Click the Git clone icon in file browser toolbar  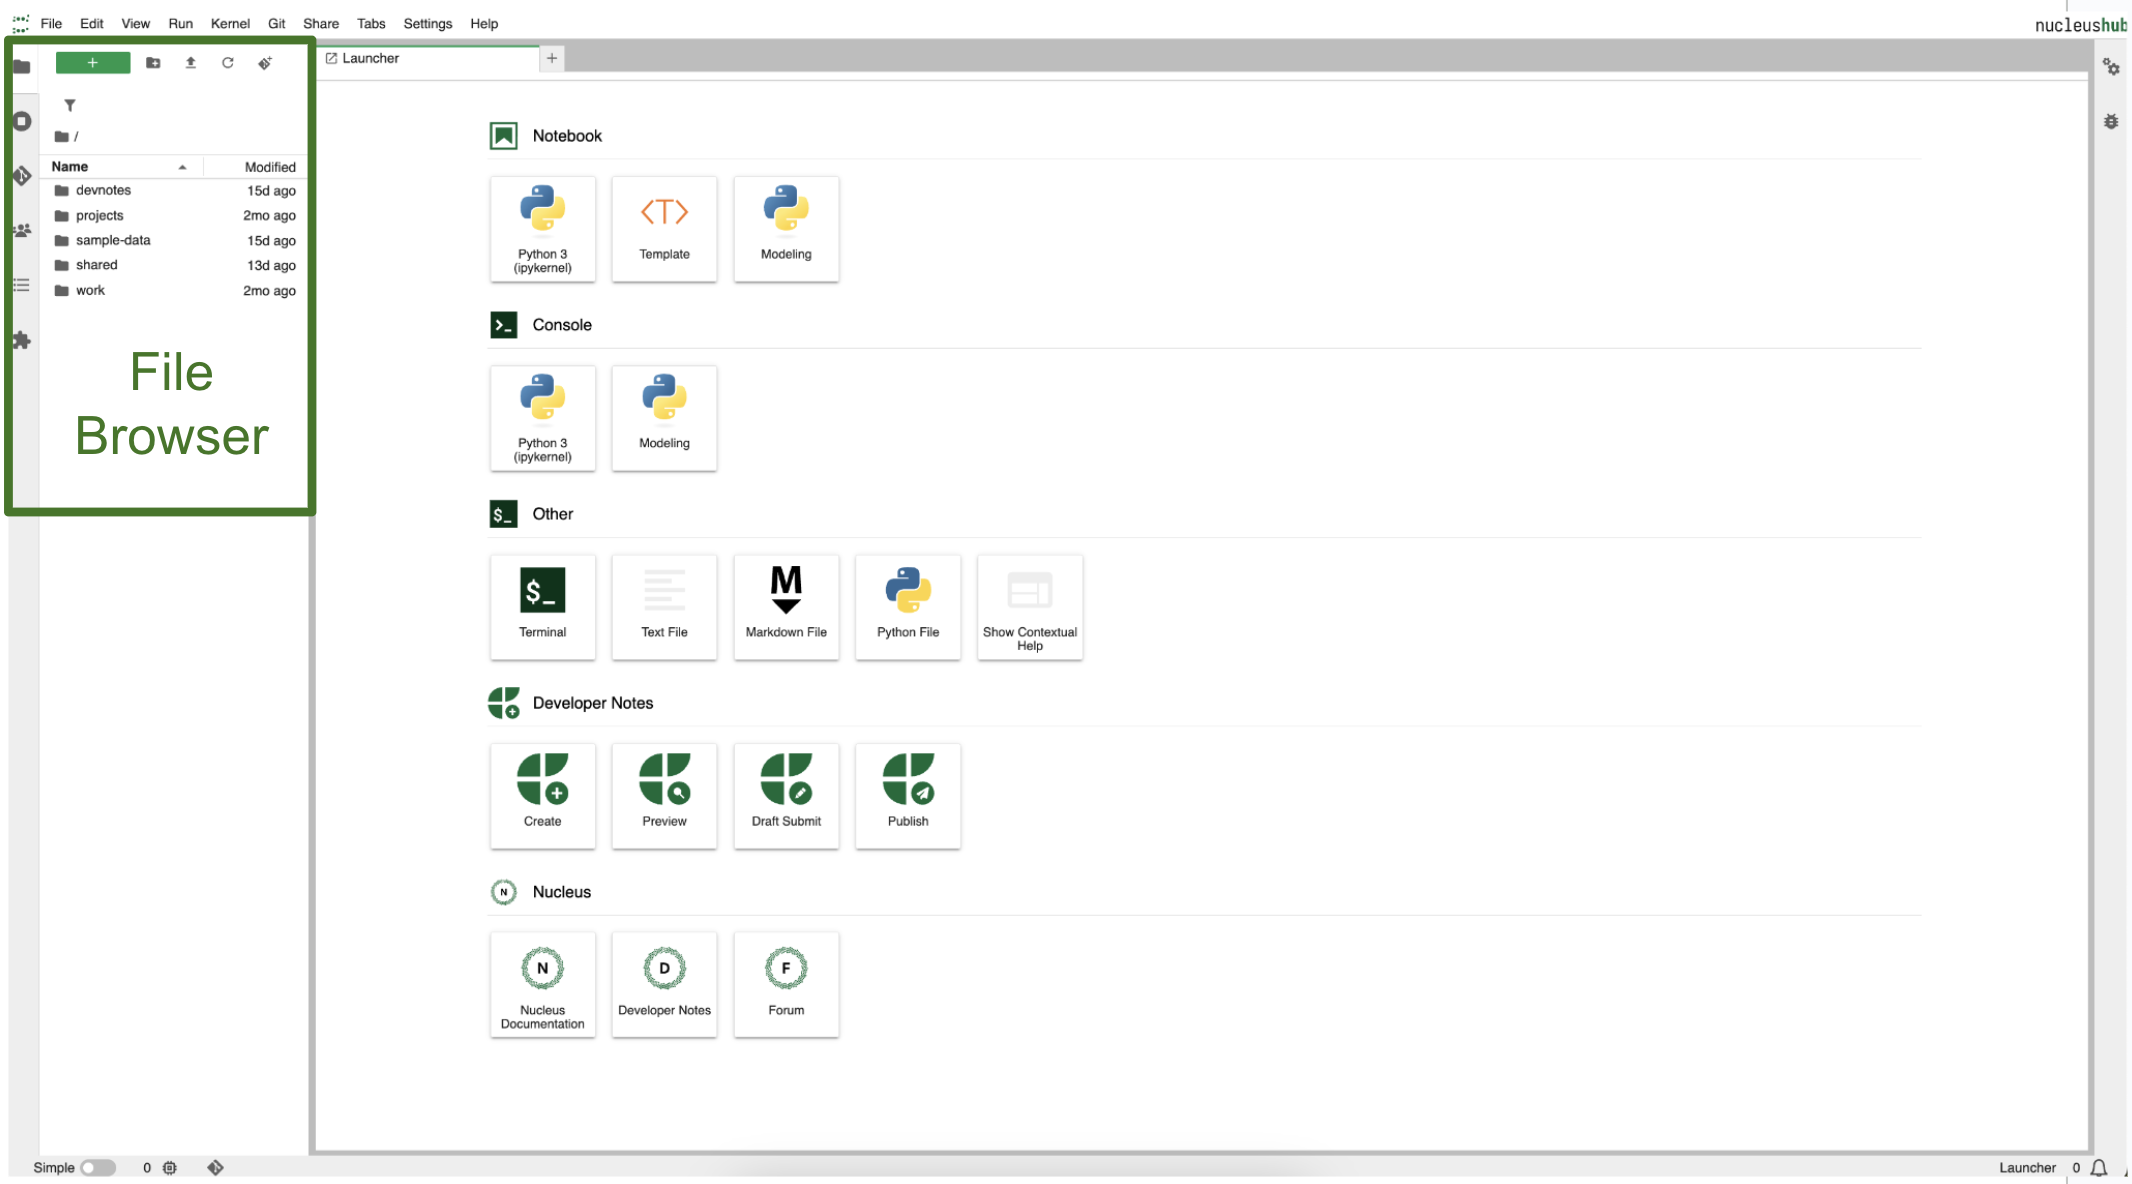point(265,63)
